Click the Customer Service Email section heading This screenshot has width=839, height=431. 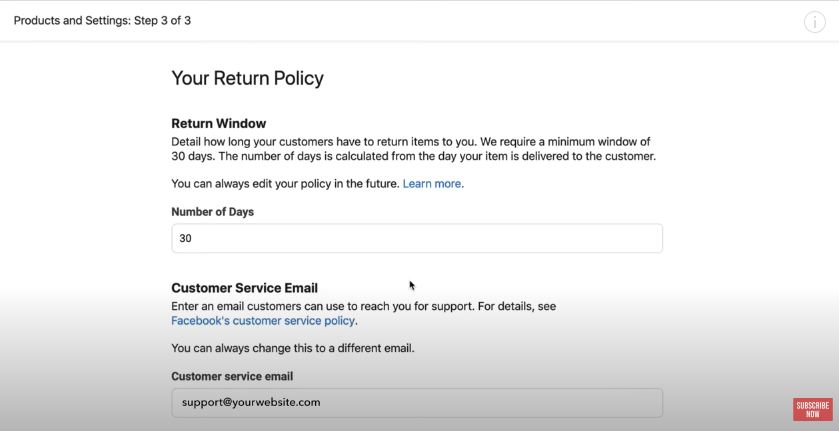point(245,288)
